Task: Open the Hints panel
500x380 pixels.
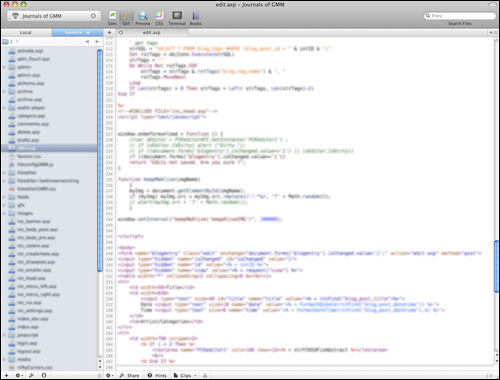Action: tap(157, 375)
